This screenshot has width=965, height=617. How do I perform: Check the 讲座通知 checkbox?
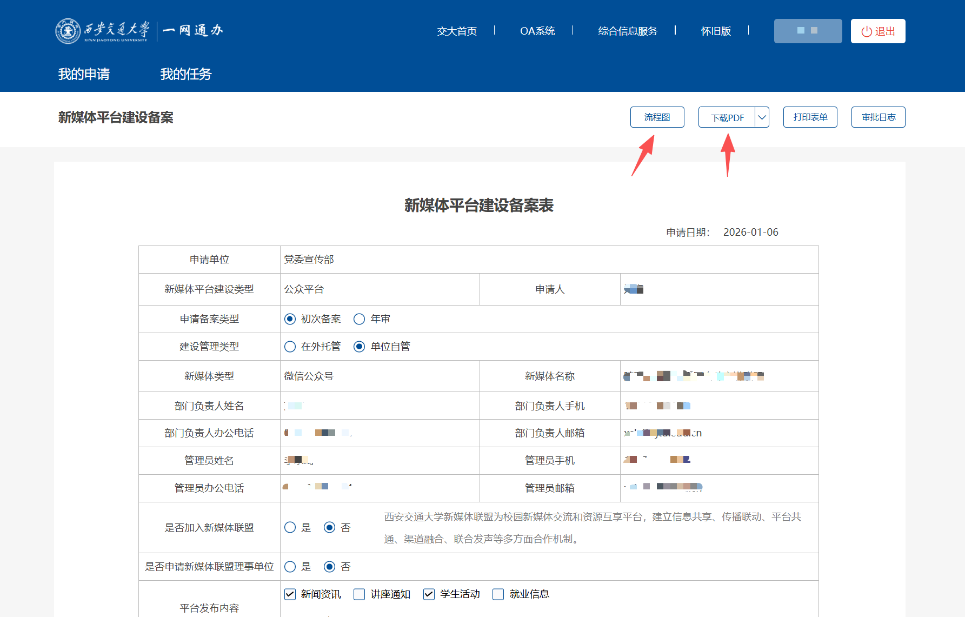360,594
